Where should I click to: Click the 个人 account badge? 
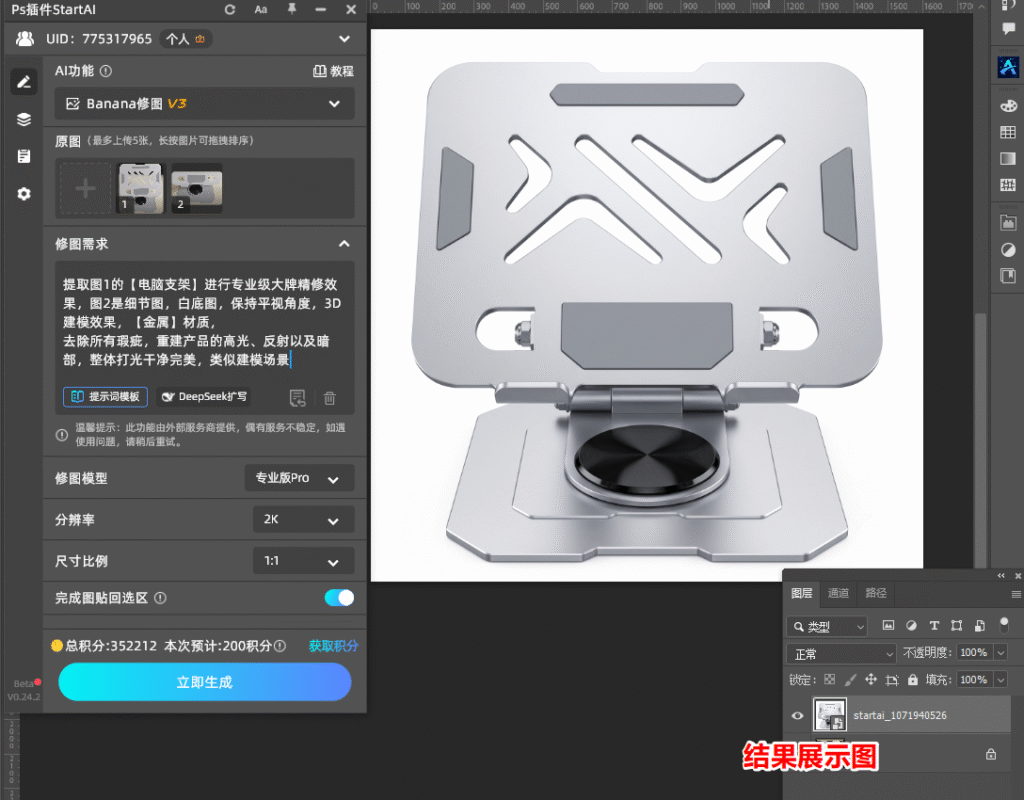[185, 39]
